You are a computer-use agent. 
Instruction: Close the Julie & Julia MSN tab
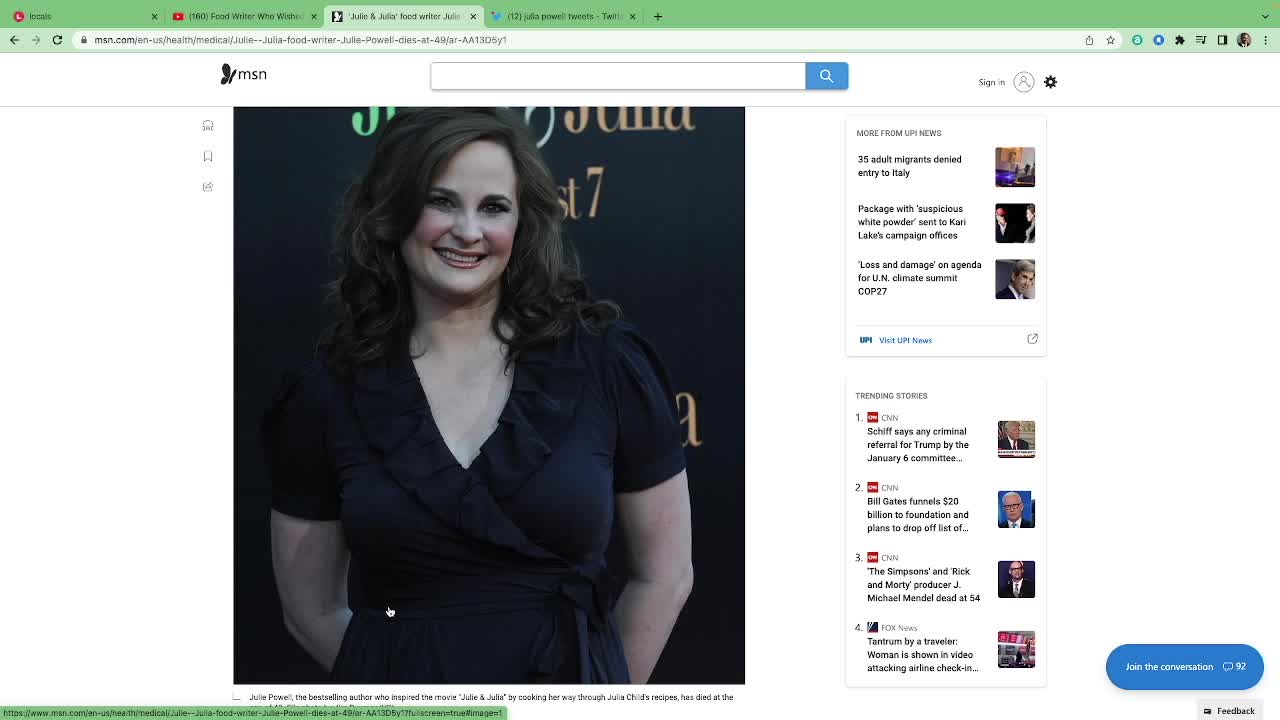(473, 17)
